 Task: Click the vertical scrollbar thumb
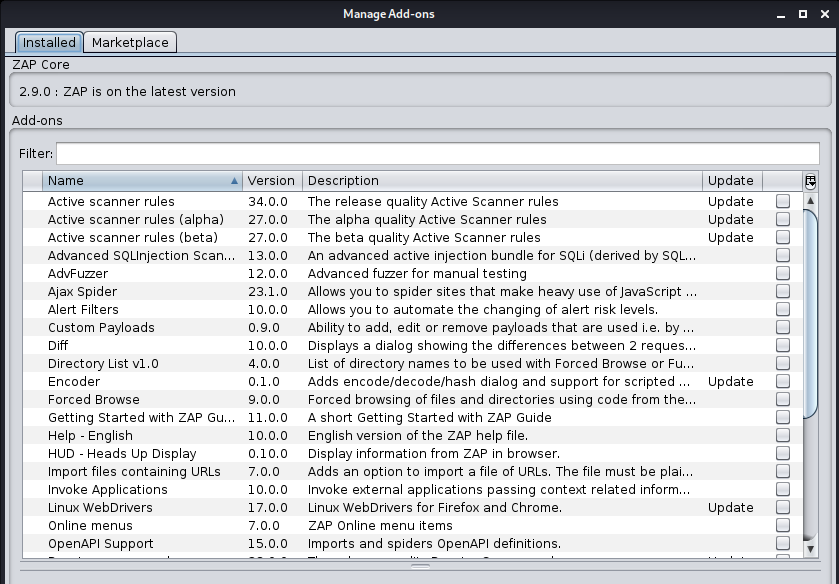pyautogui.click(x=810, y=314)
